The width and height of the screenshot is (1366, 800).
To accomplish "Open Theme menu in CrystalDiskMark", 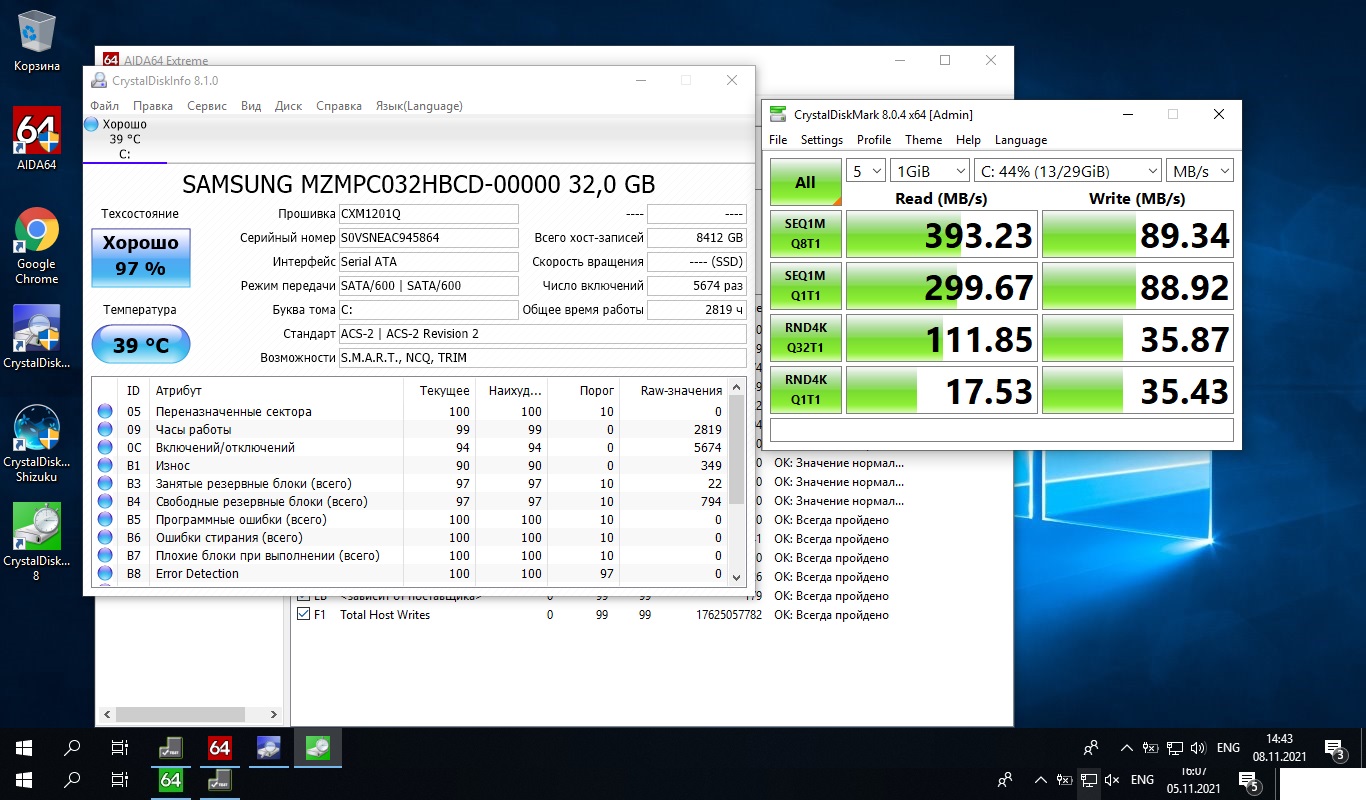I will coord(924,140).
